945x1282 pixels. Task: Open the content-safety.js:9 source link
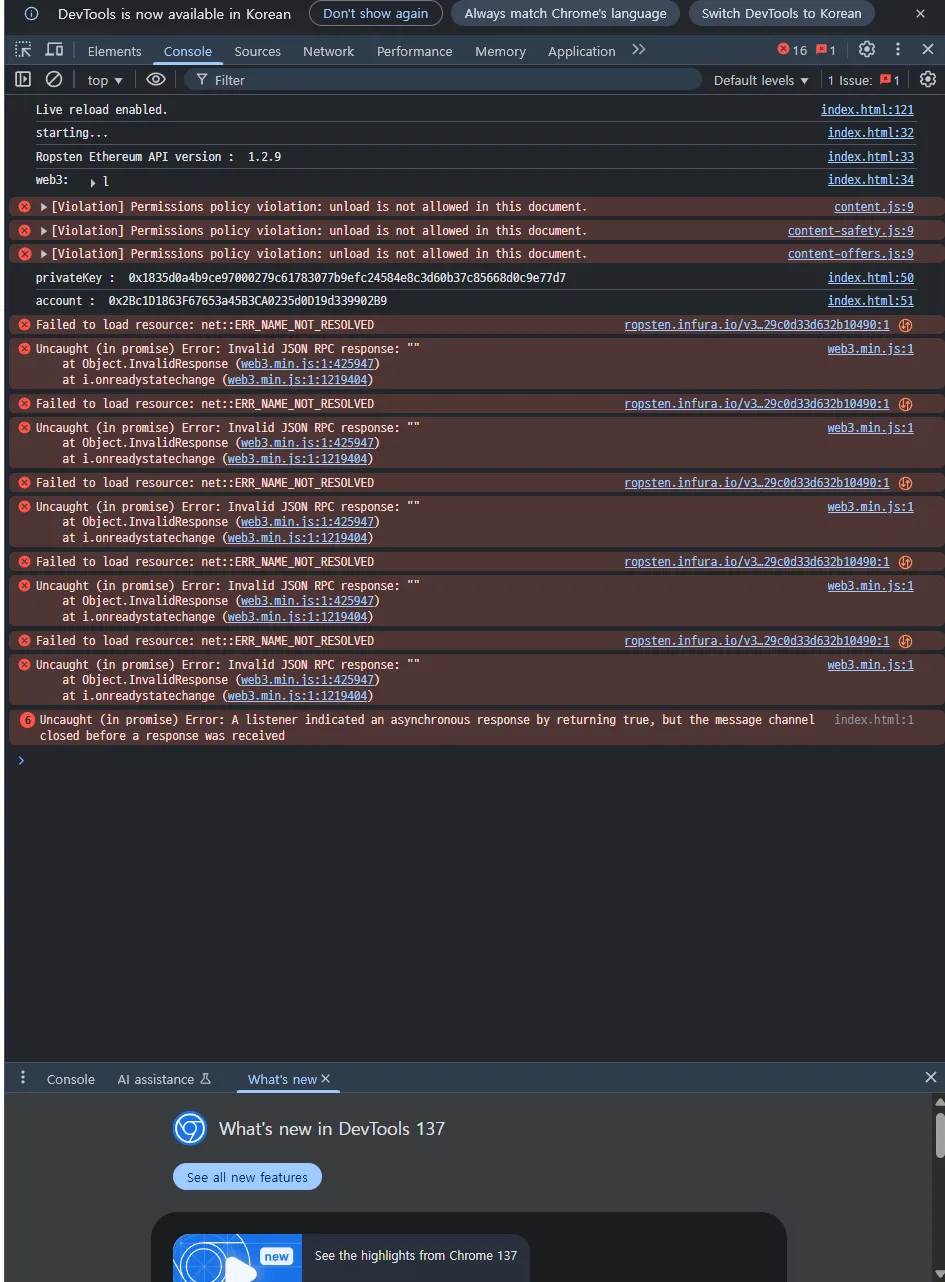[850, 231]
